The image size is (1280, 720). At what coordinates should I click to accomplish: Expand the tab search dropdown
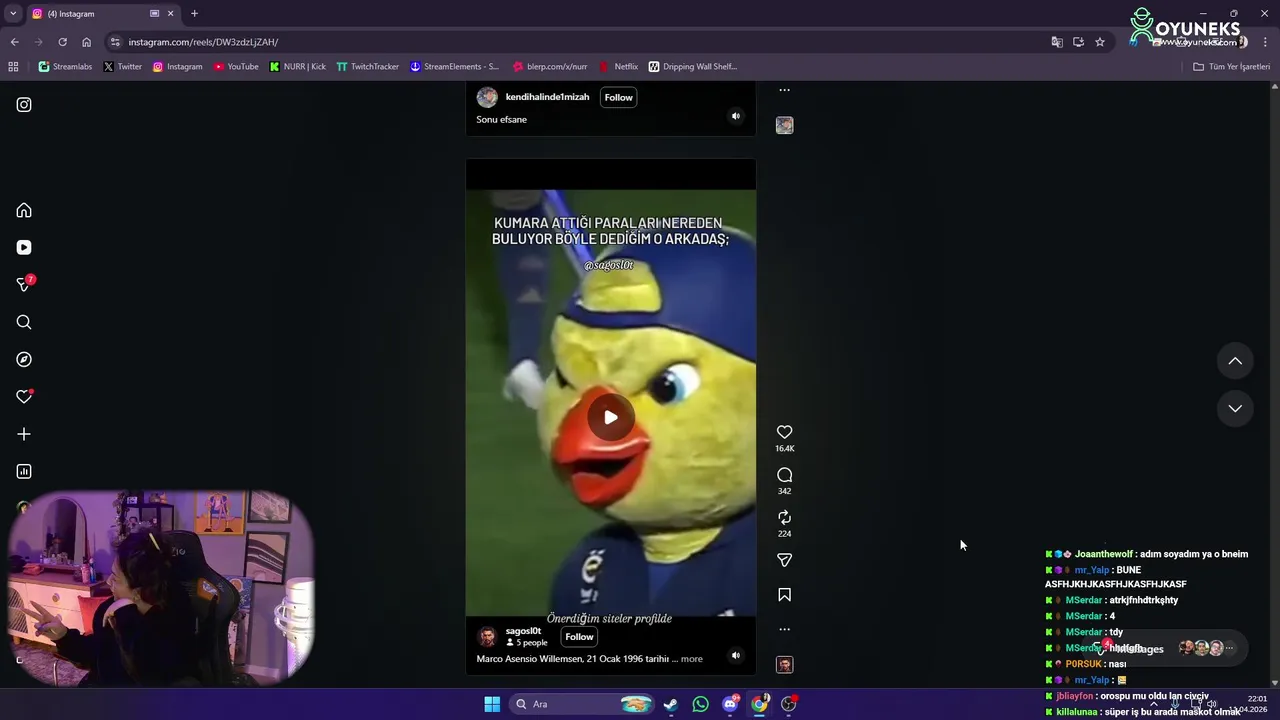pyautogui.click(x=13, y=14)
